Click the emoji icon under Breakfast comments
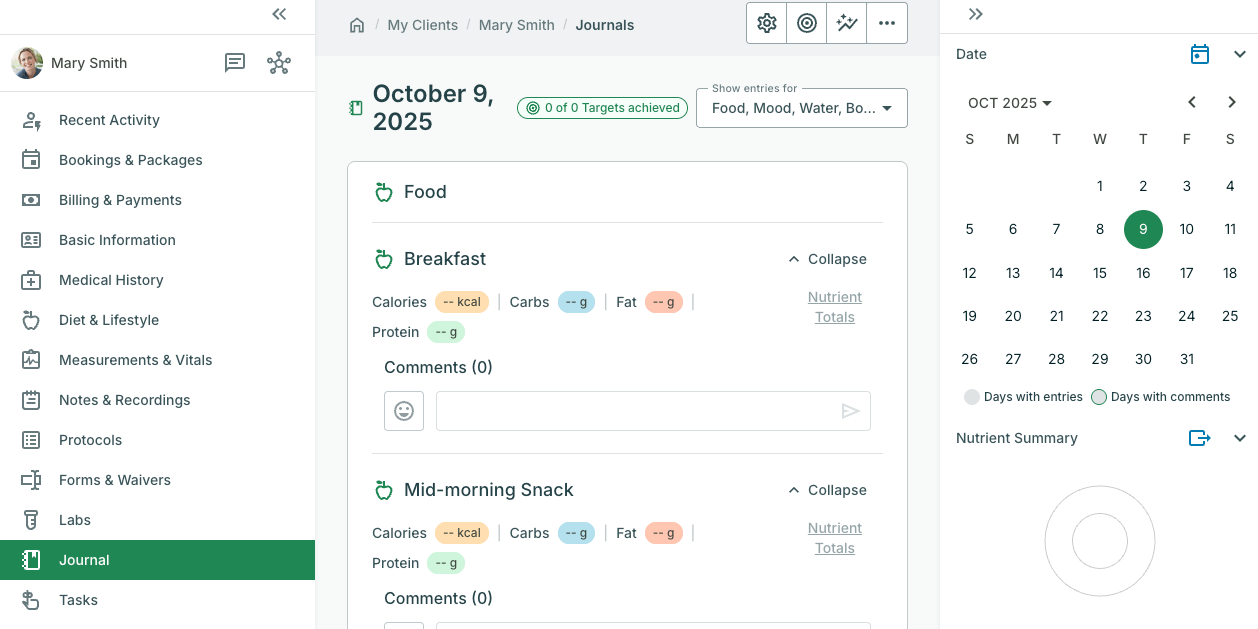Screen dimensions: 1258x629 pos(404,411)
